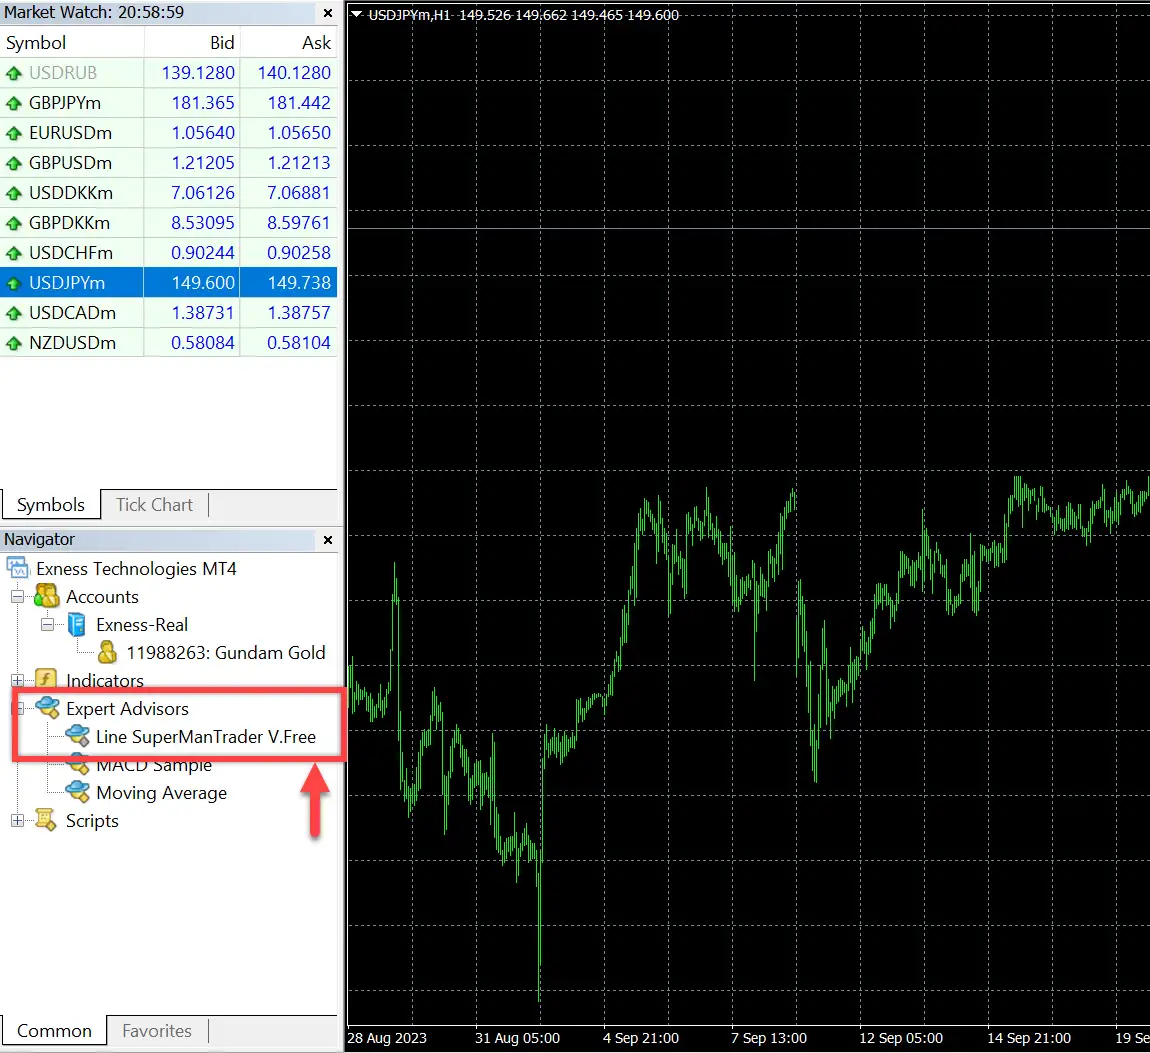Click the green arrow beside USDRUB

14,73
